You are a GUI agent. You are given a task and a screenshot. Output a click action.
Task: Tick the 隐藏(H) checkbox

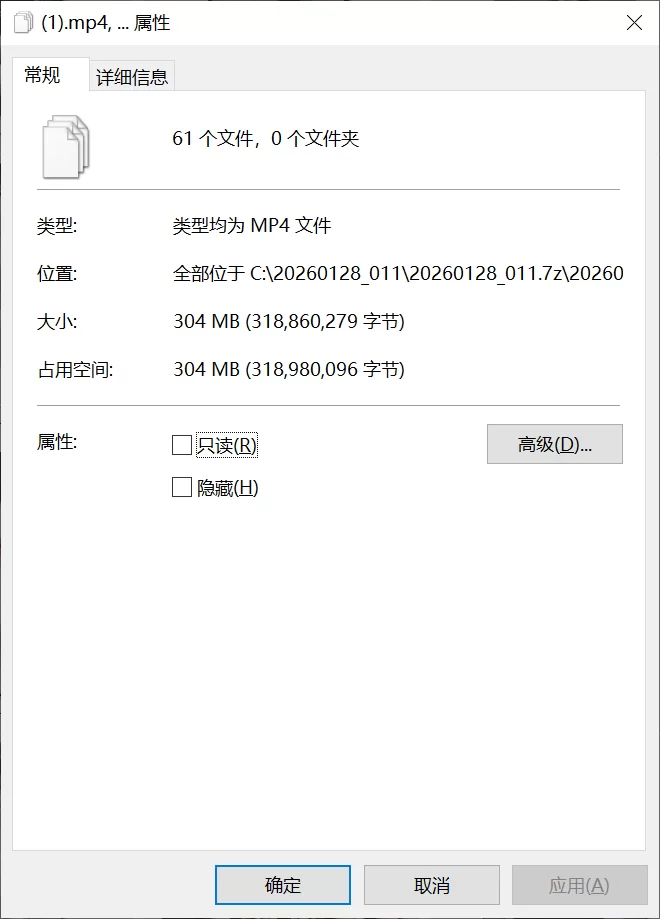[x=182, y=487]
